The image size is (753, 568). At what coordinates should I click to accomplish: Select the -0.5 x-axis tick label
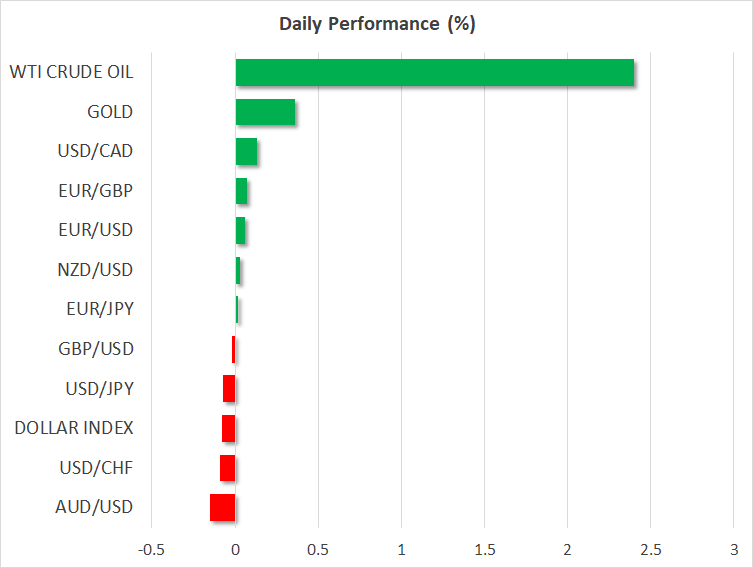coord(152,550)
